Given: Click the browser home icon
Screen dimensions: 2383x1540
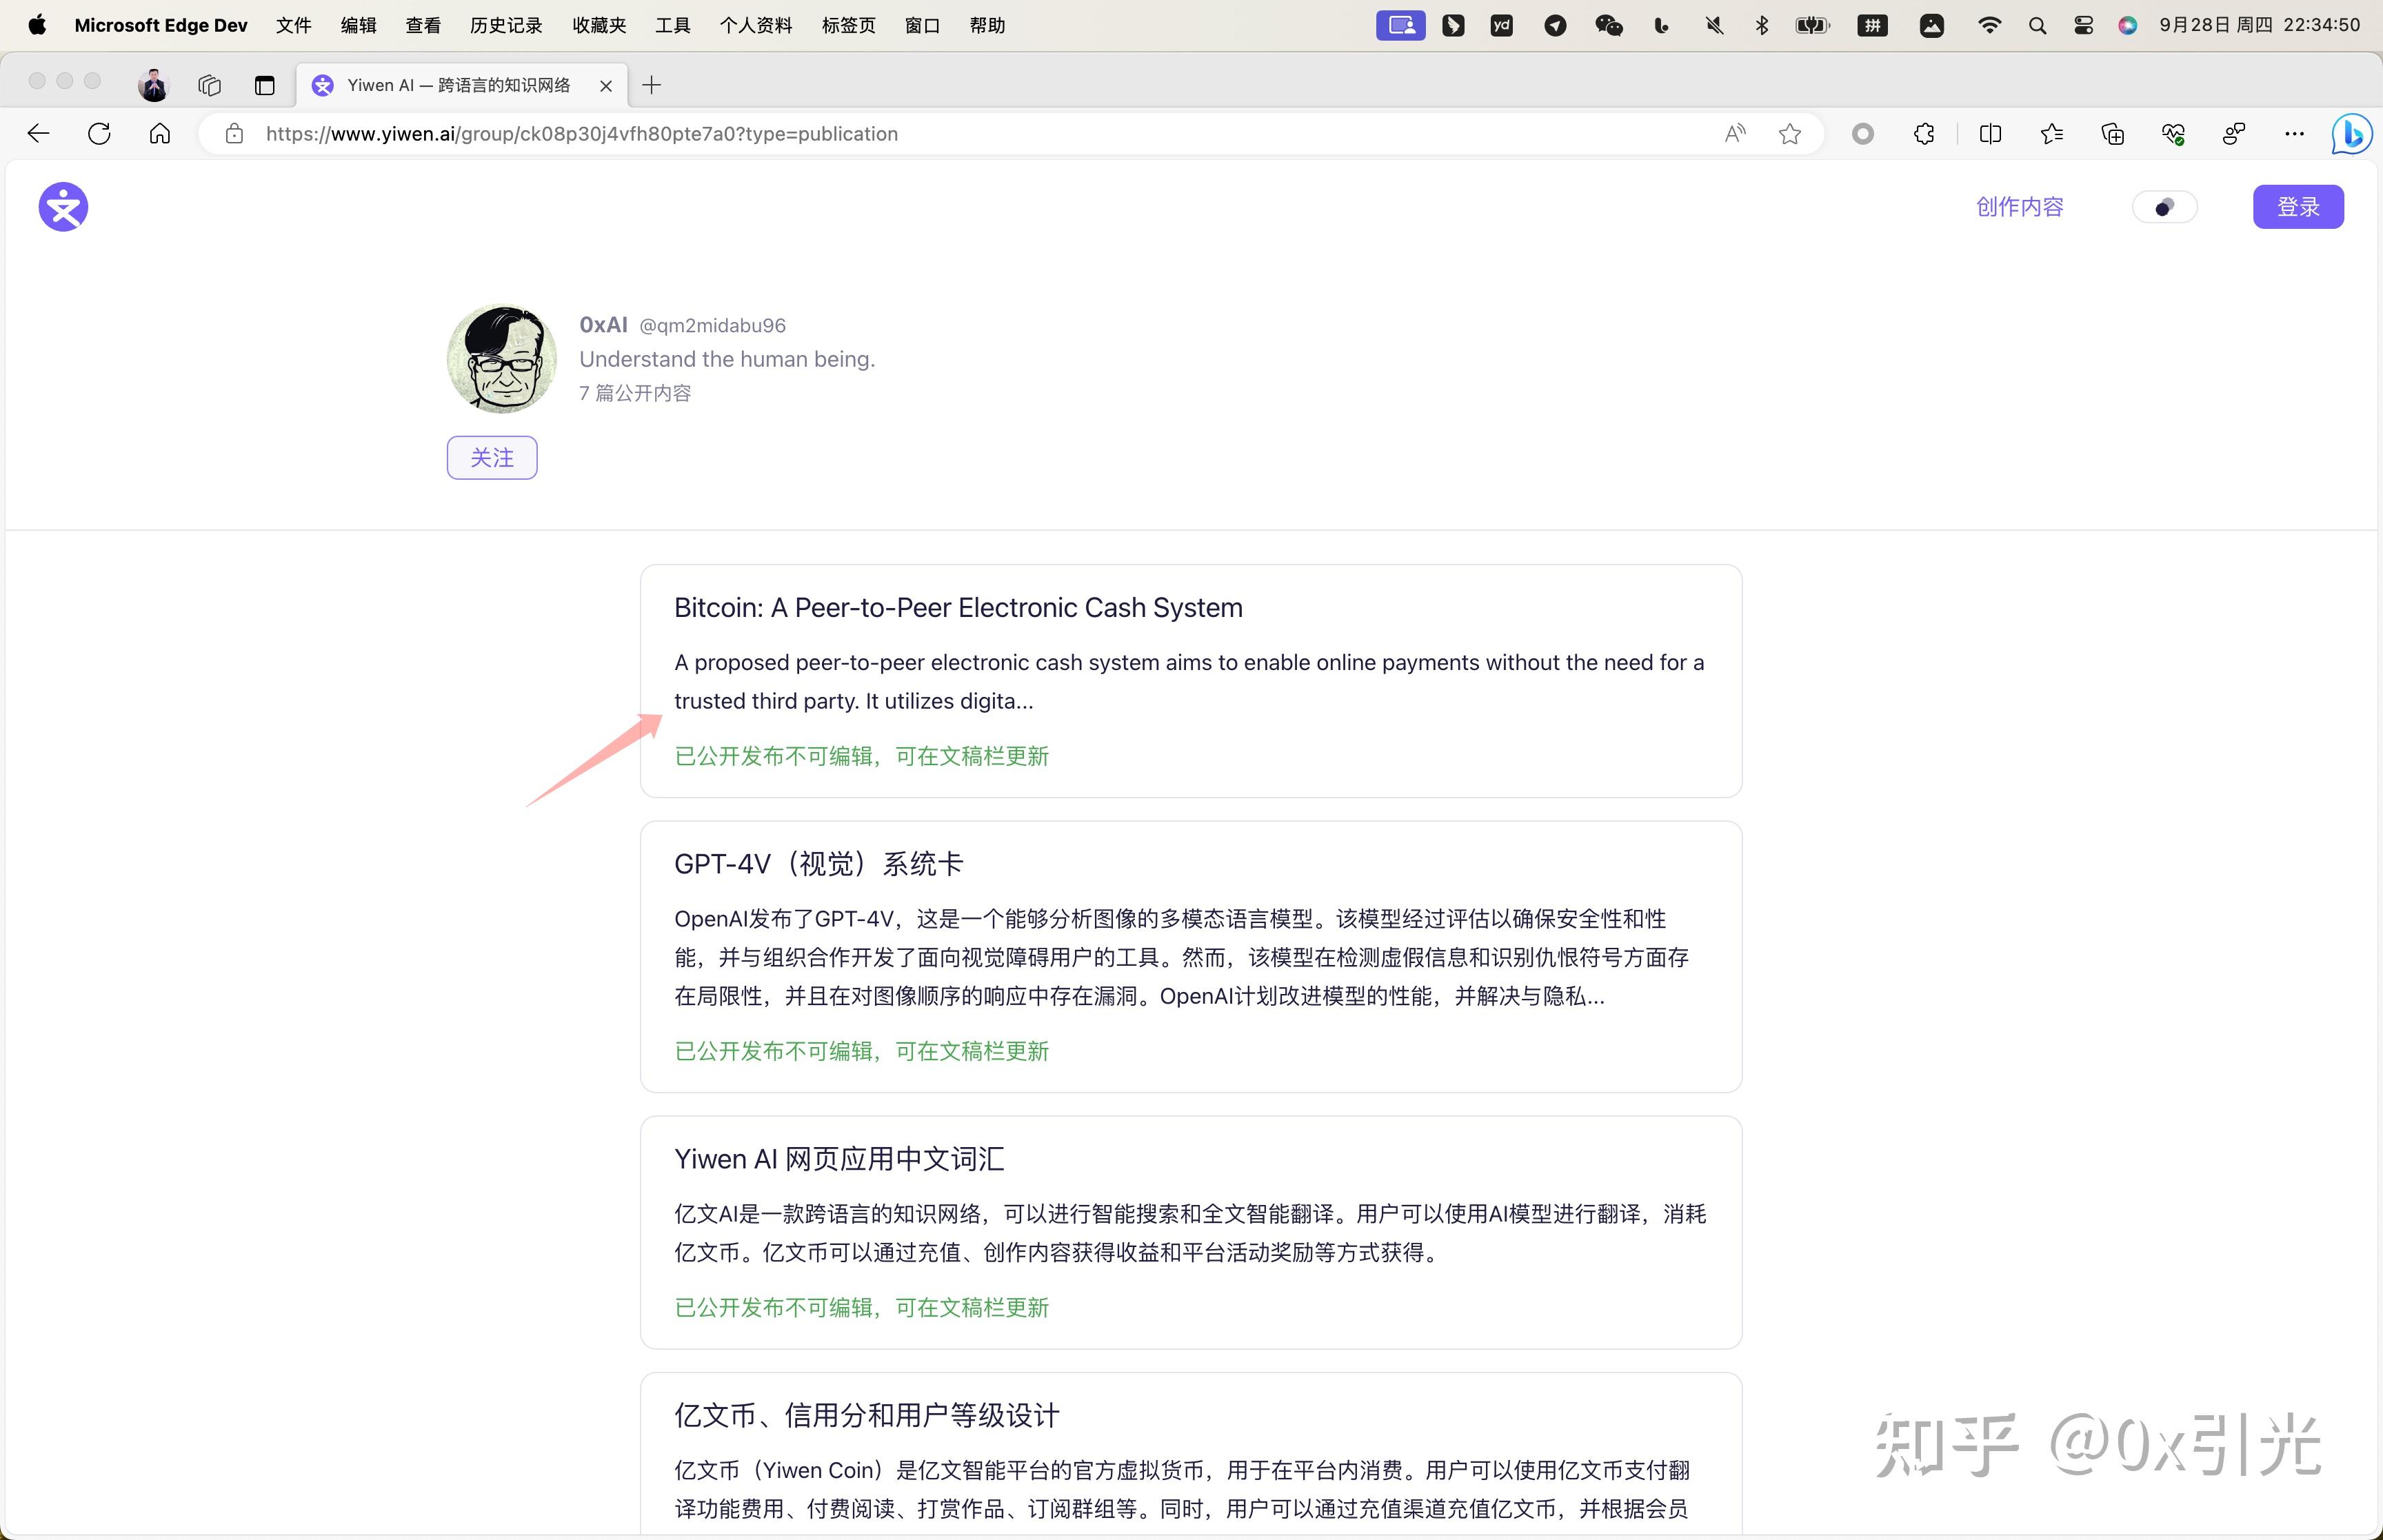Looking at the screenshot, I should point(160,134).
